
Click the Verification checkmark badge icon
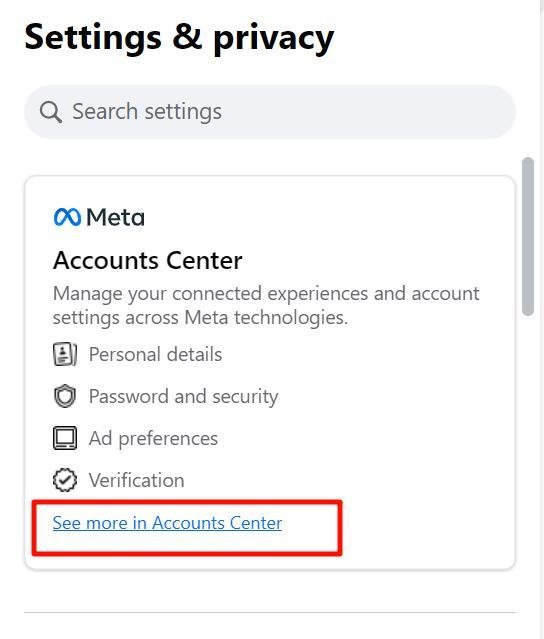pos(65,480)
